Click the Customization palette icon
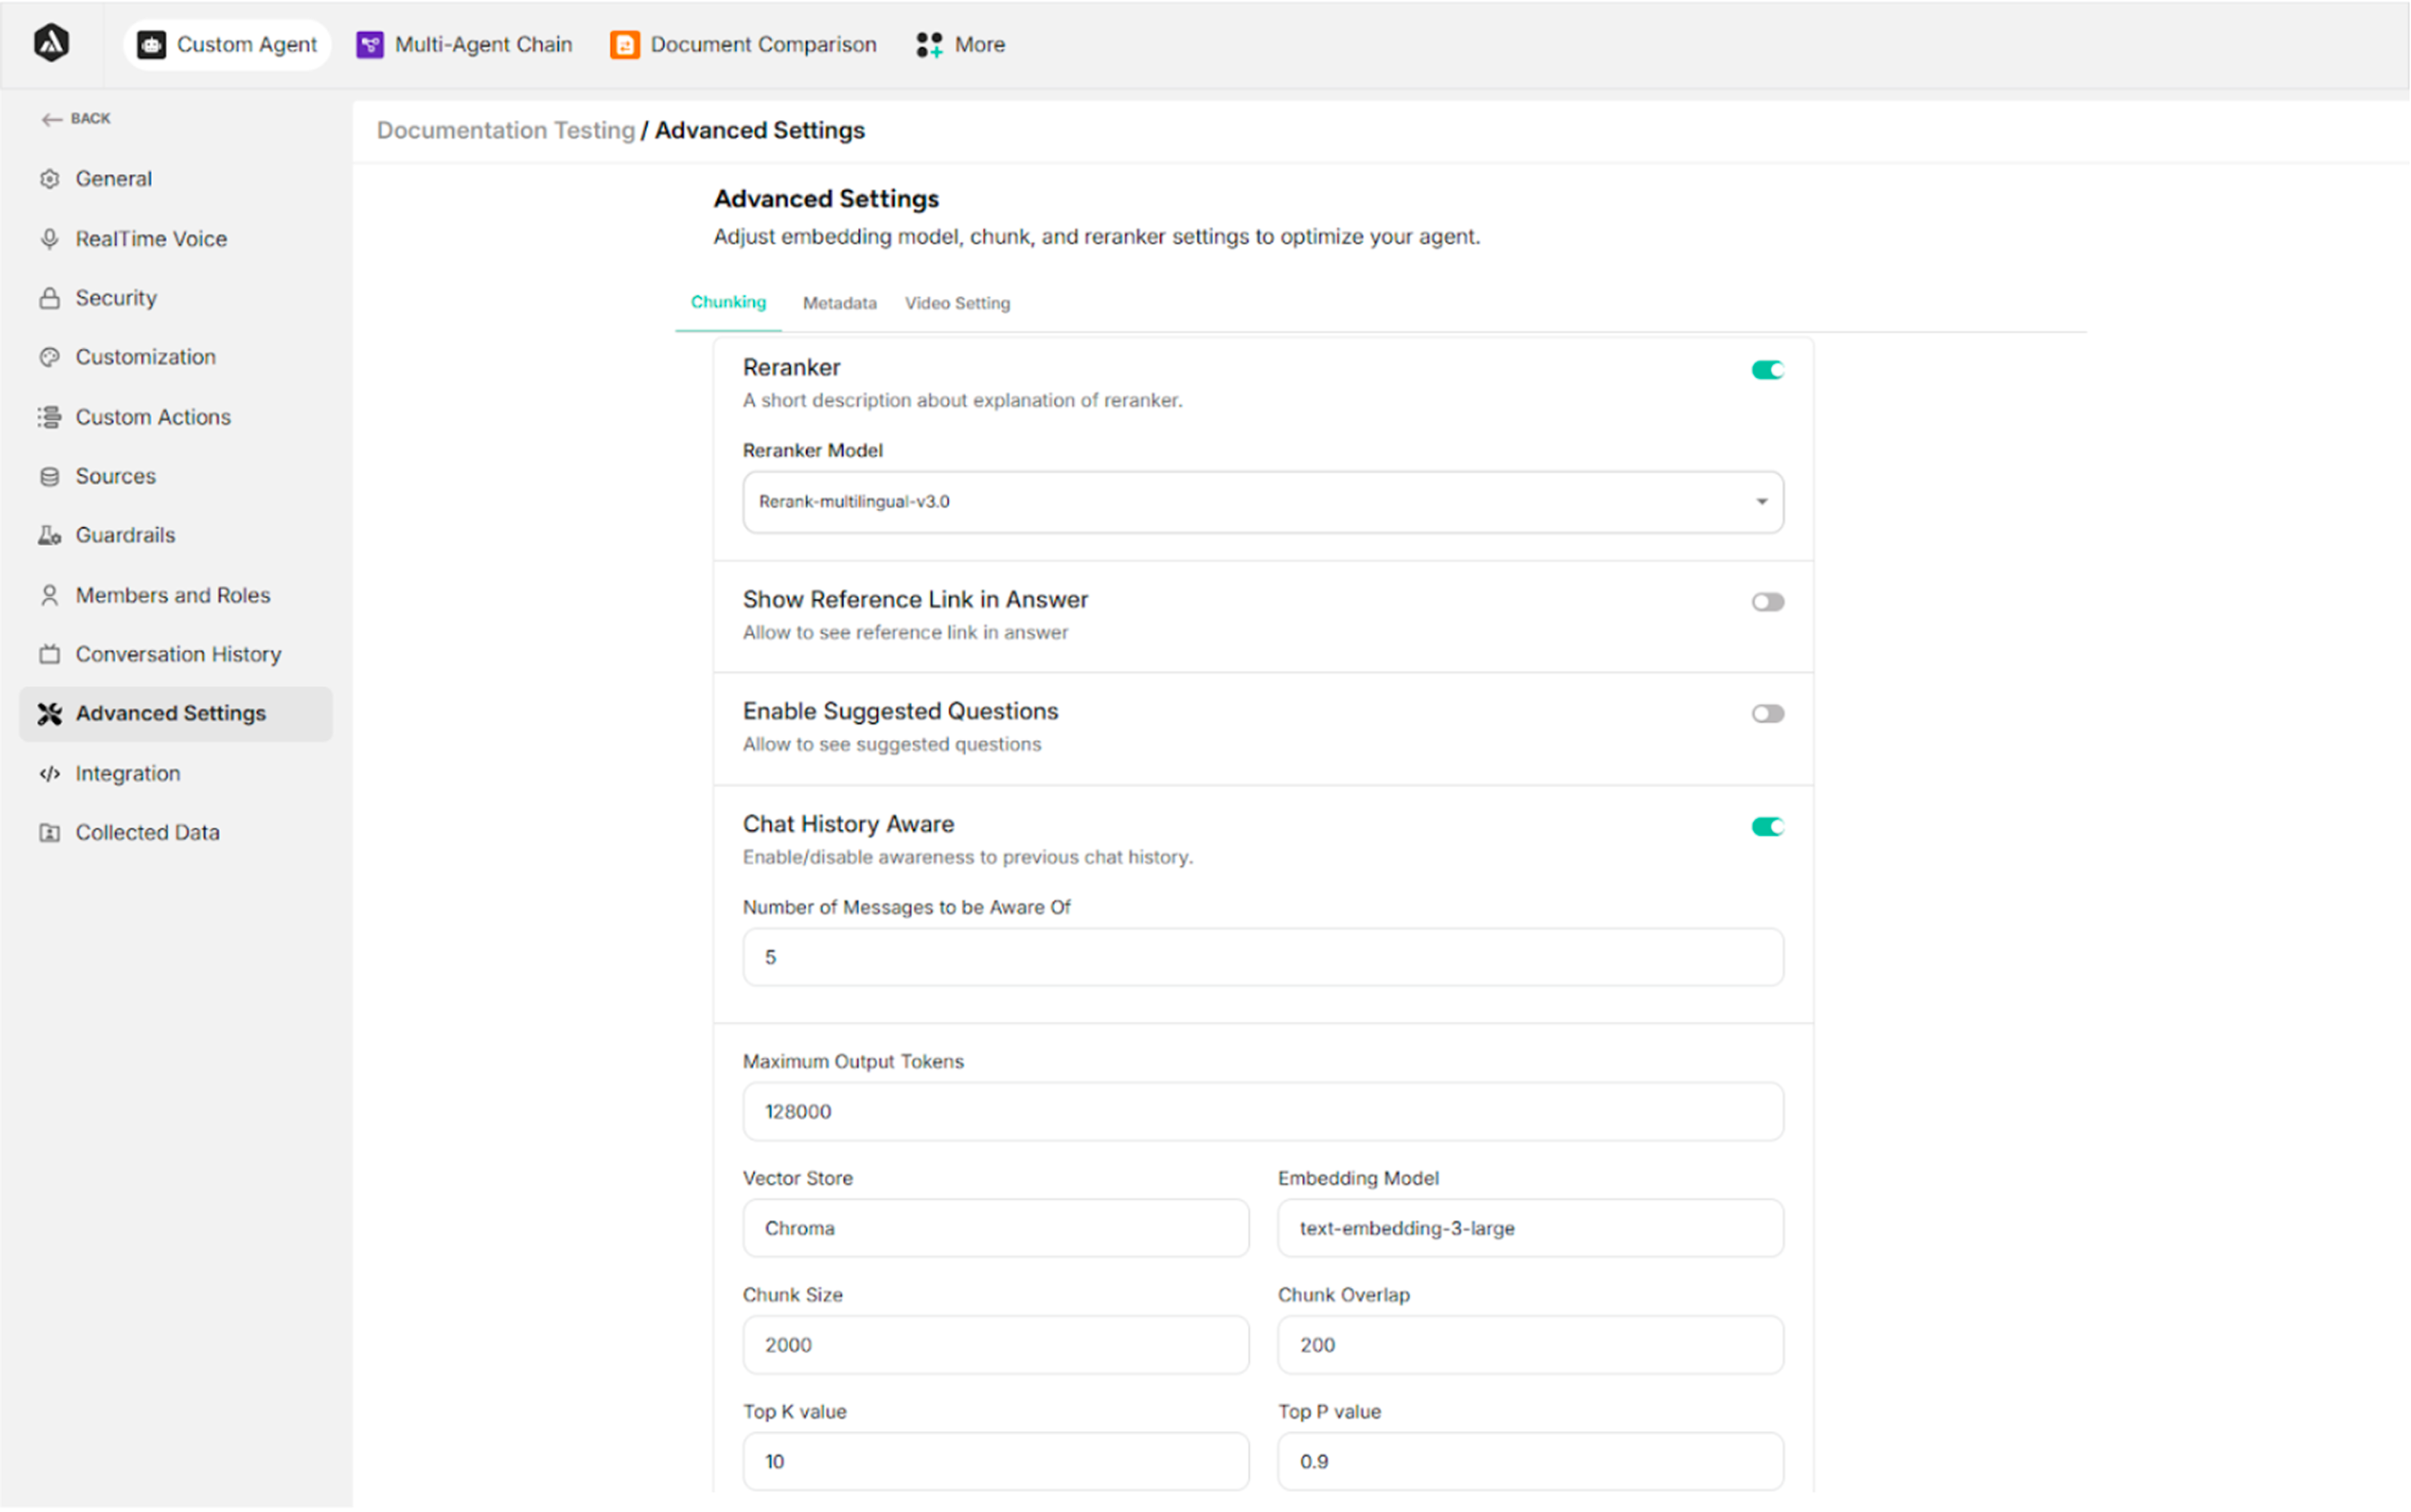 [x=49, y=357]
